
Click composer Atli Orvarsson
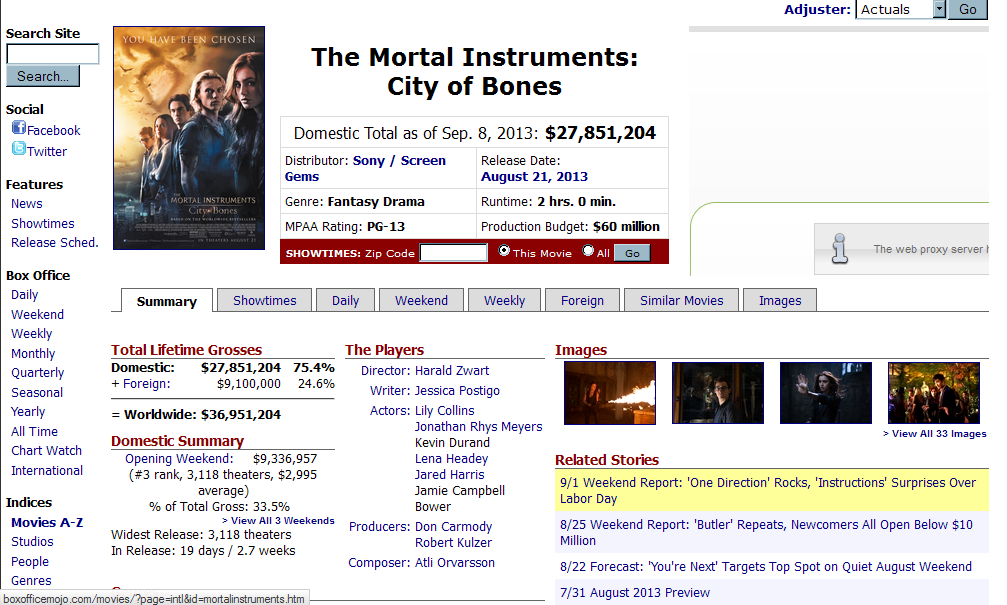[x=455, y=563]
